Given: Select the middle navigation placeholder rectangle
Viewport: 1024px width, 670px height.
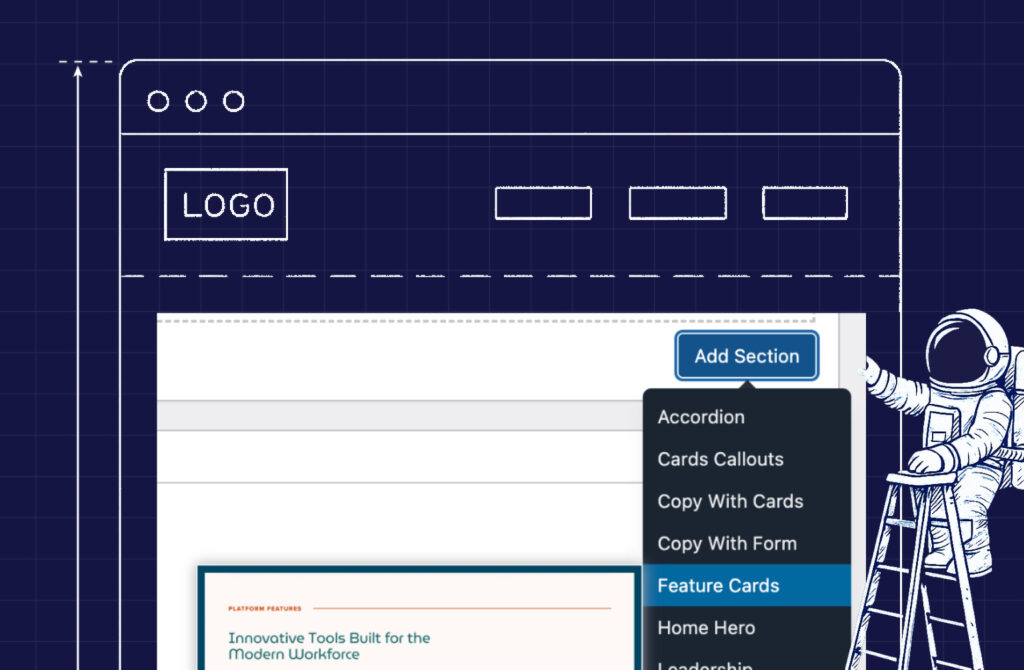Looking at the screenshot, I should [677, 203].
